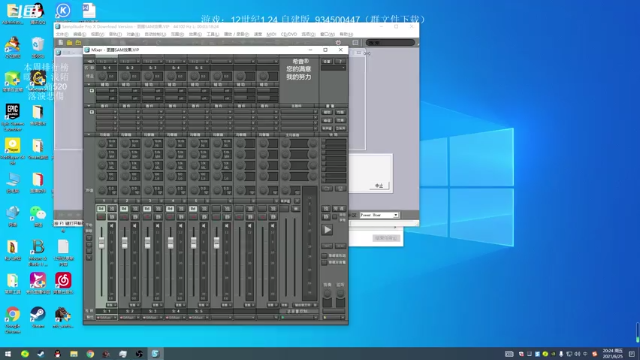Open the Recycle Bin desktop icon
Image resolution: width=640 pixels, height=360 pixels.
tap(38, 48)
